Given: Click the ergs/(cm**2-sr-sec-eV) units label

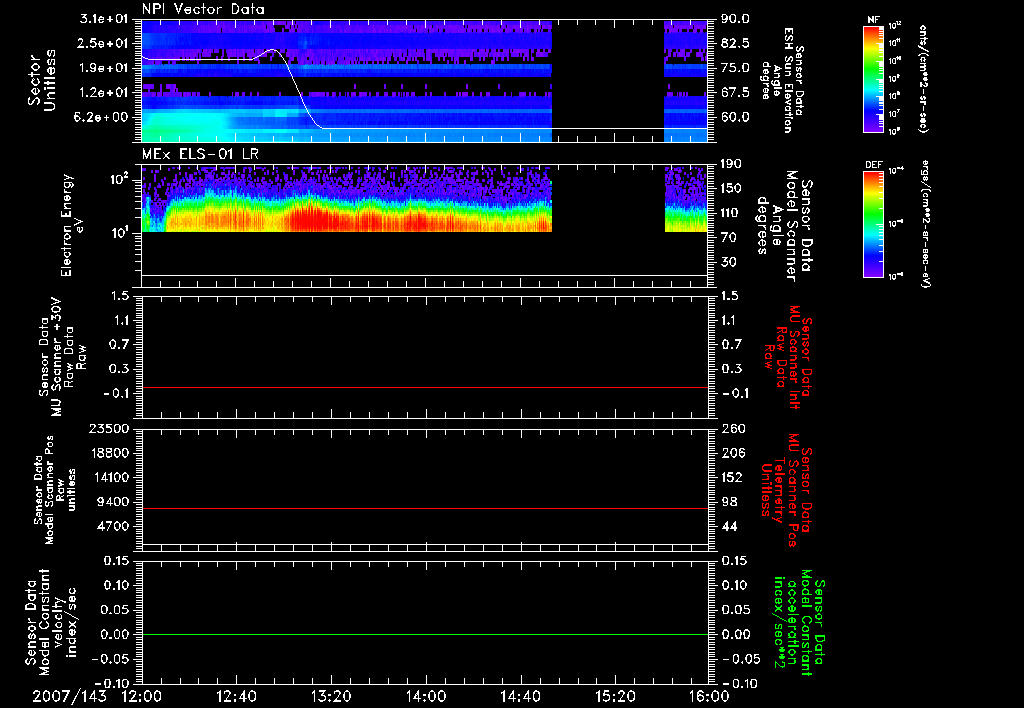Looking at the screenshot, I should pos(925,224).
